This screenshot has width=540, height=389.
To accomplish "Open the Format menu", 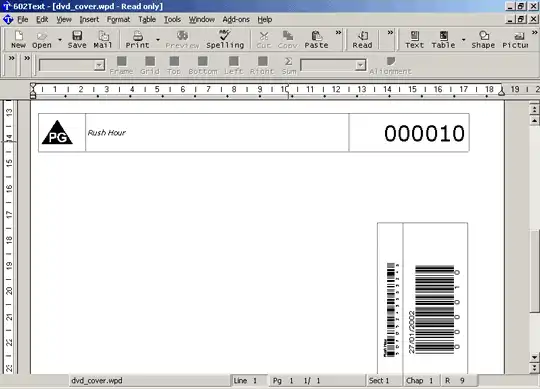I will (x=118, y=20).
